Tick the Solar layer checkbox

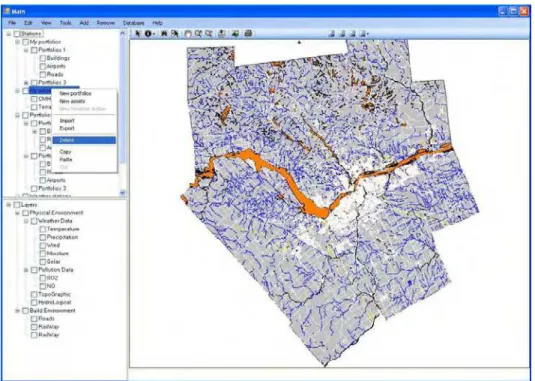pyautogui.click(x=43, y=262)
